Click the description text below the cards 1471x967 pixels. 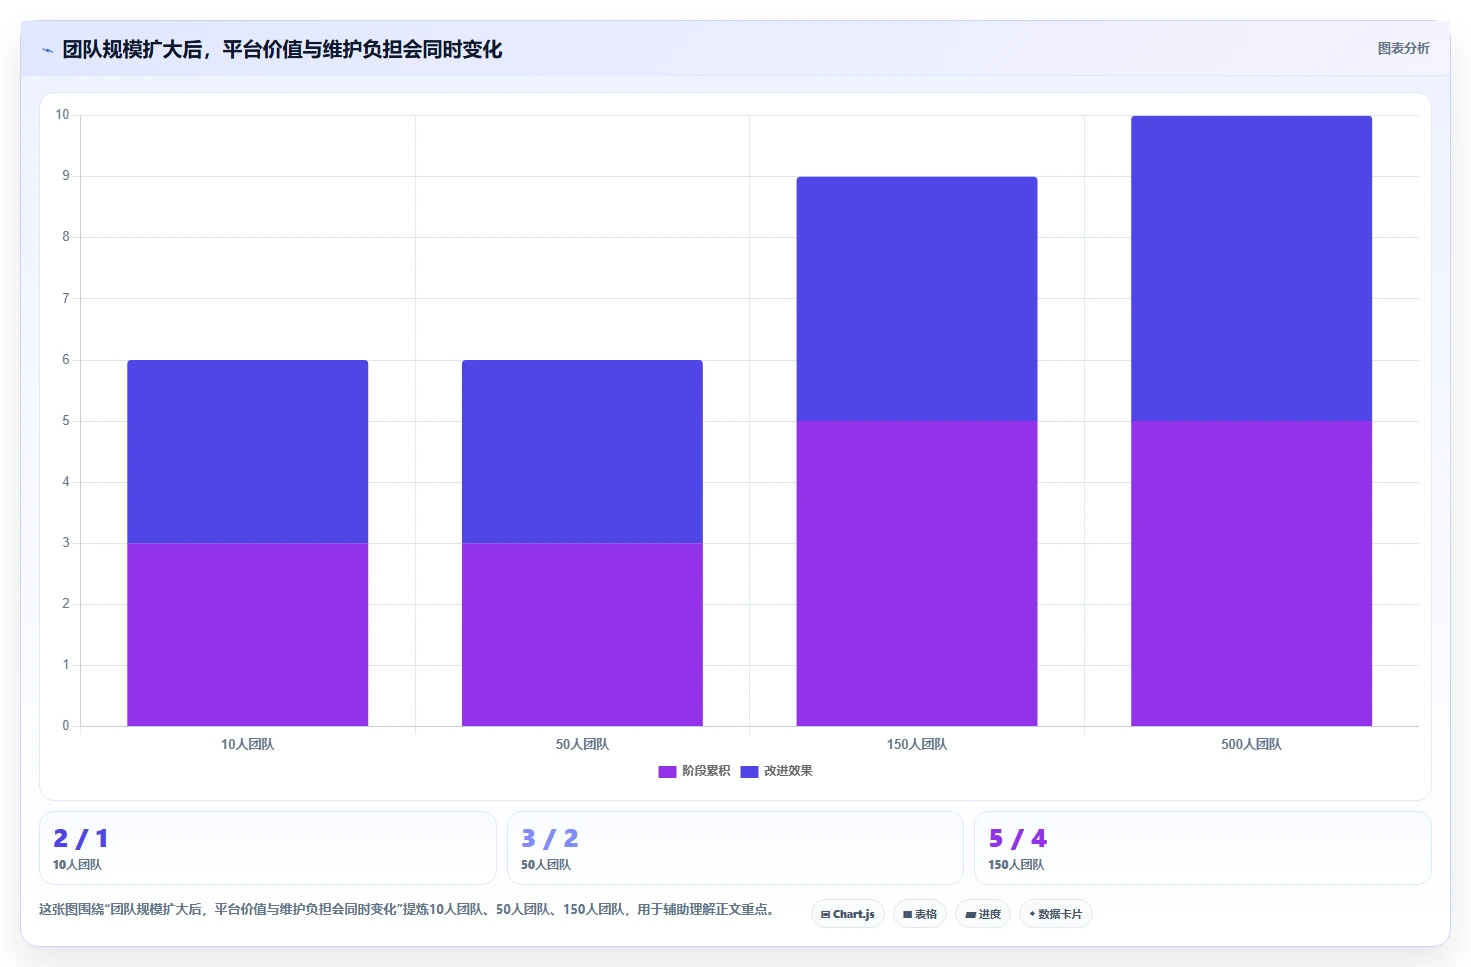tap(407, 909)
